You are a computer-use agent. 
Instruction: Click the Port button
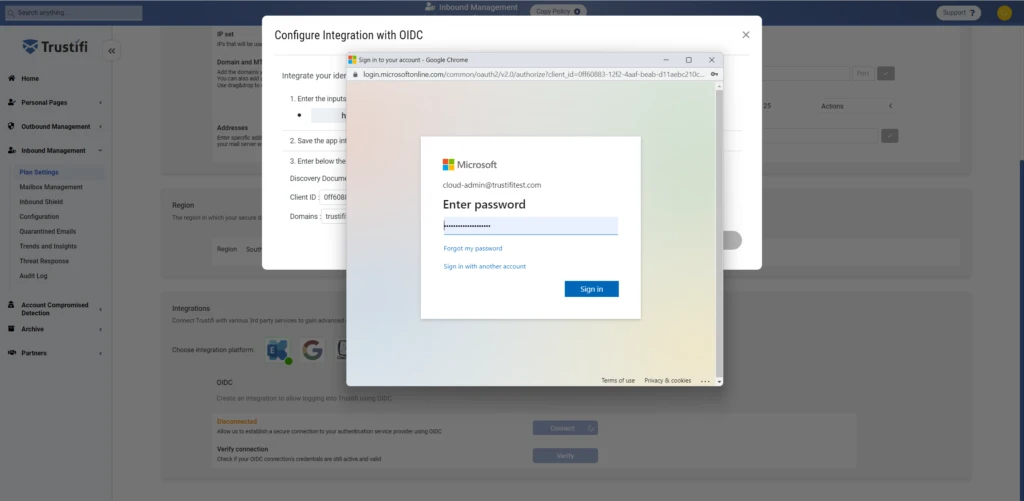coord(863,74)
